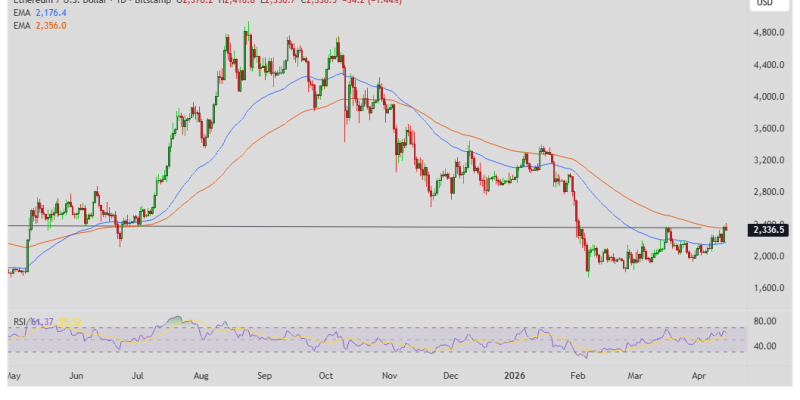The image size is (800, 400).
Task: Select the horizontal support line on the chart
Action: (300, 227)
